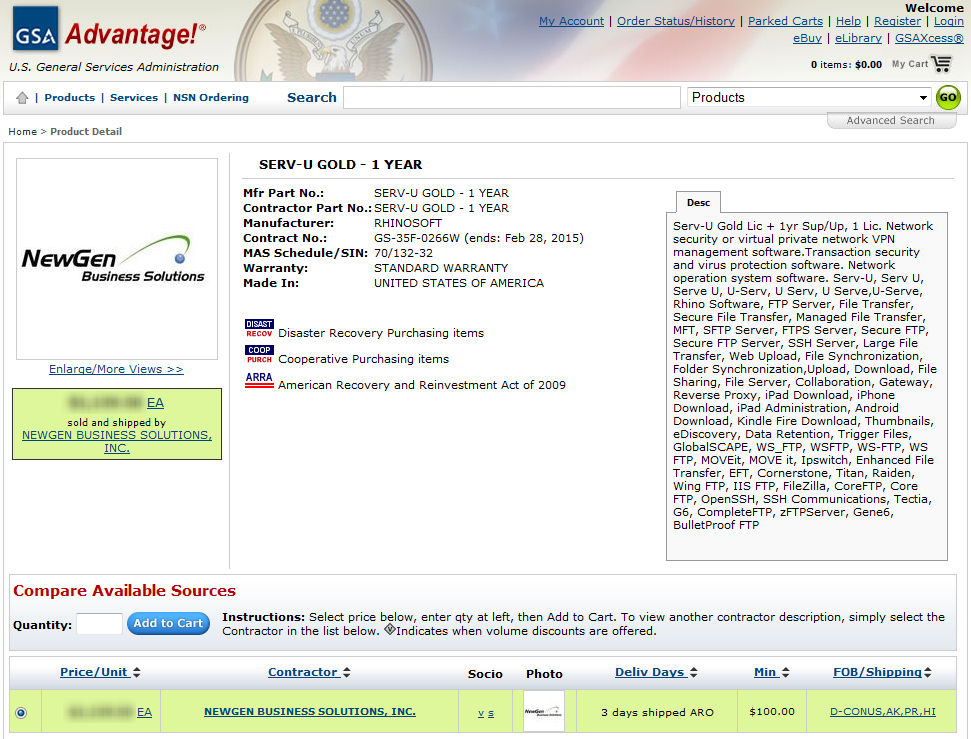Click the Cooperative Purchasing COOP icon
The width and height of the screenshot is (971, 739).
(x=259, y=355)
